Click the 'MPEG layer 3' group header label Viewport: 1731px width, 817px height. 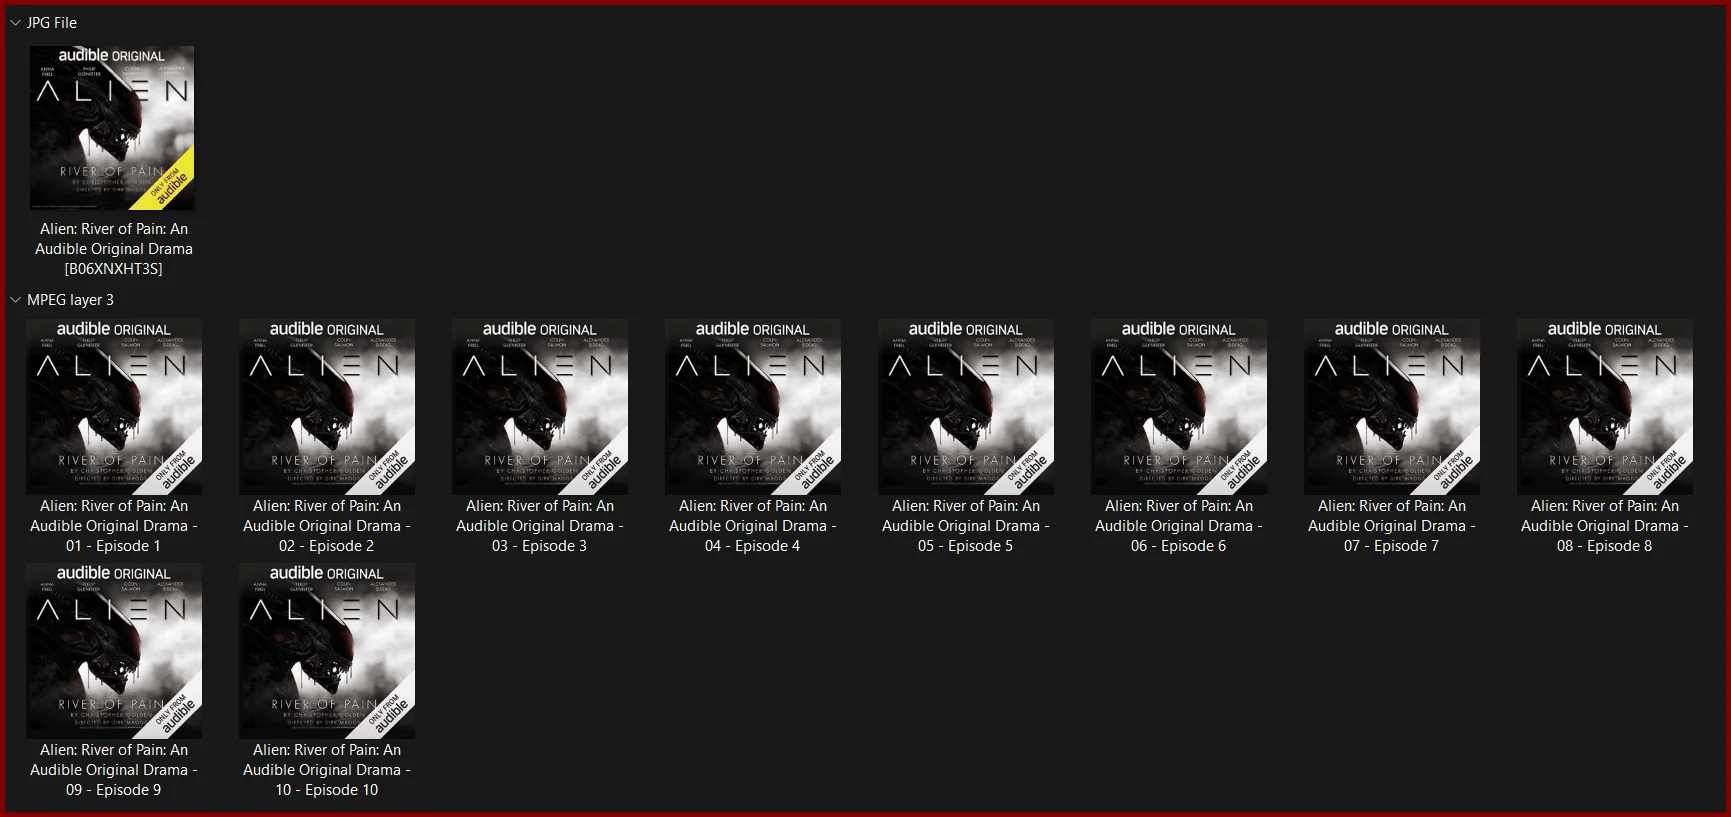click(x=70, y=300)
